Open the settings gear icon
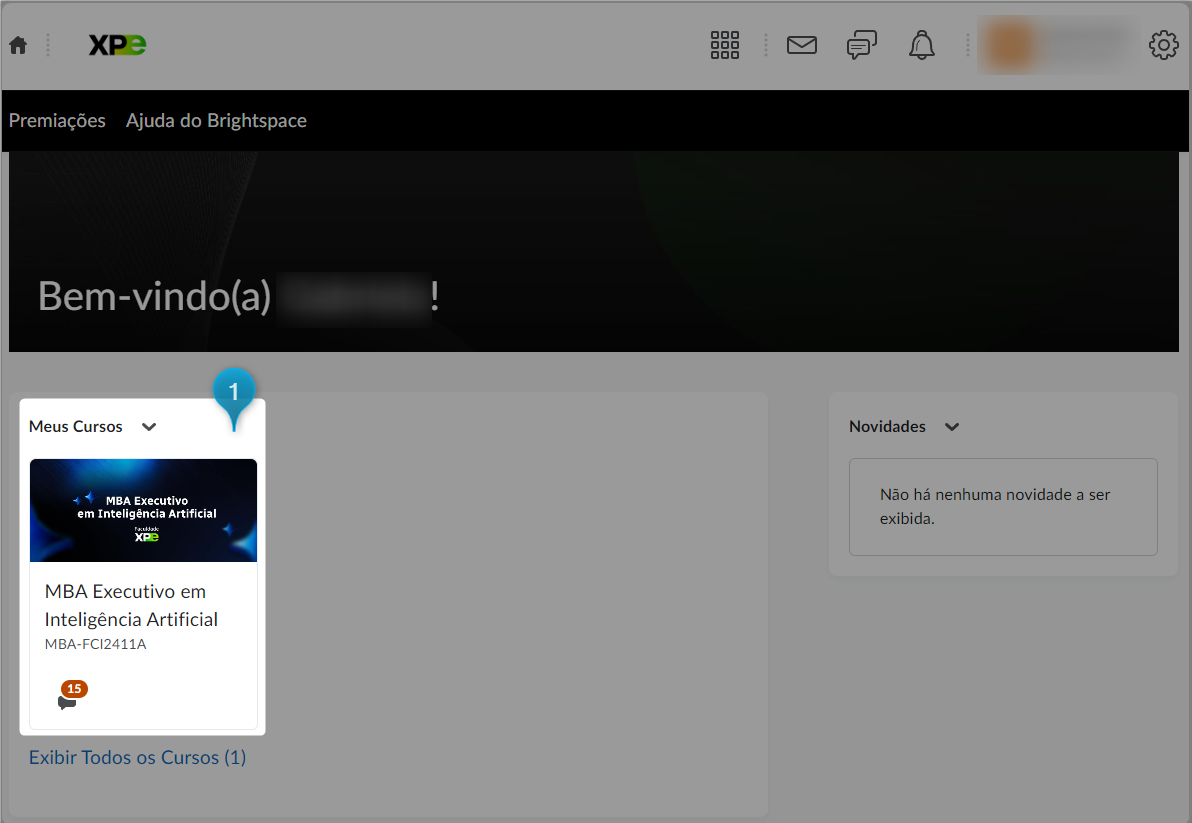 click(1163, 46)
